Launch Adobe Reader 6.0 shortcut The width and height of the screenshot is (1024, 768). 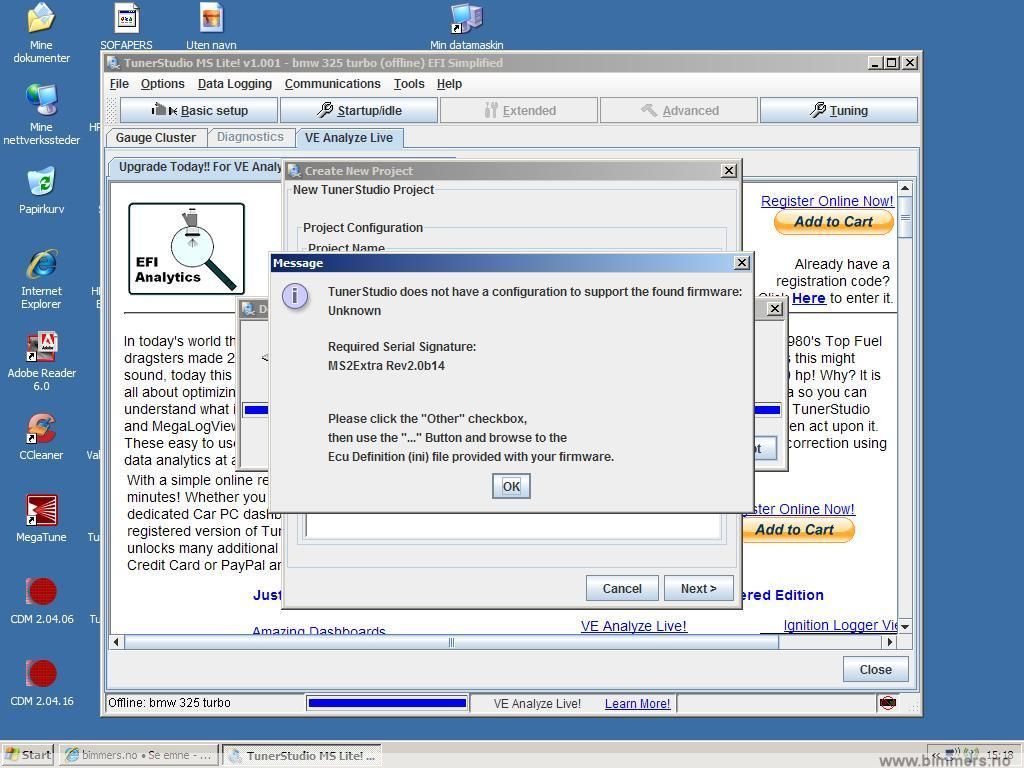[41, 360]
